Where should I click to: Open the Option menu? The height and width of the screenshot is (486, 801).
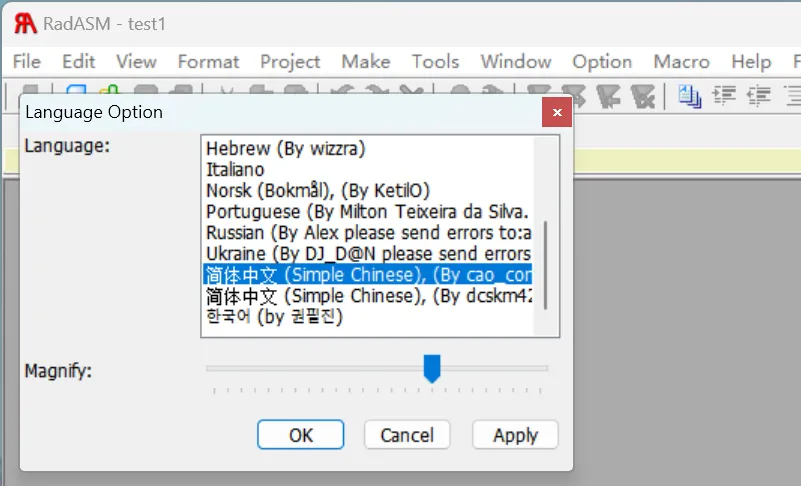pyautogui.click(x=602, y=62)
